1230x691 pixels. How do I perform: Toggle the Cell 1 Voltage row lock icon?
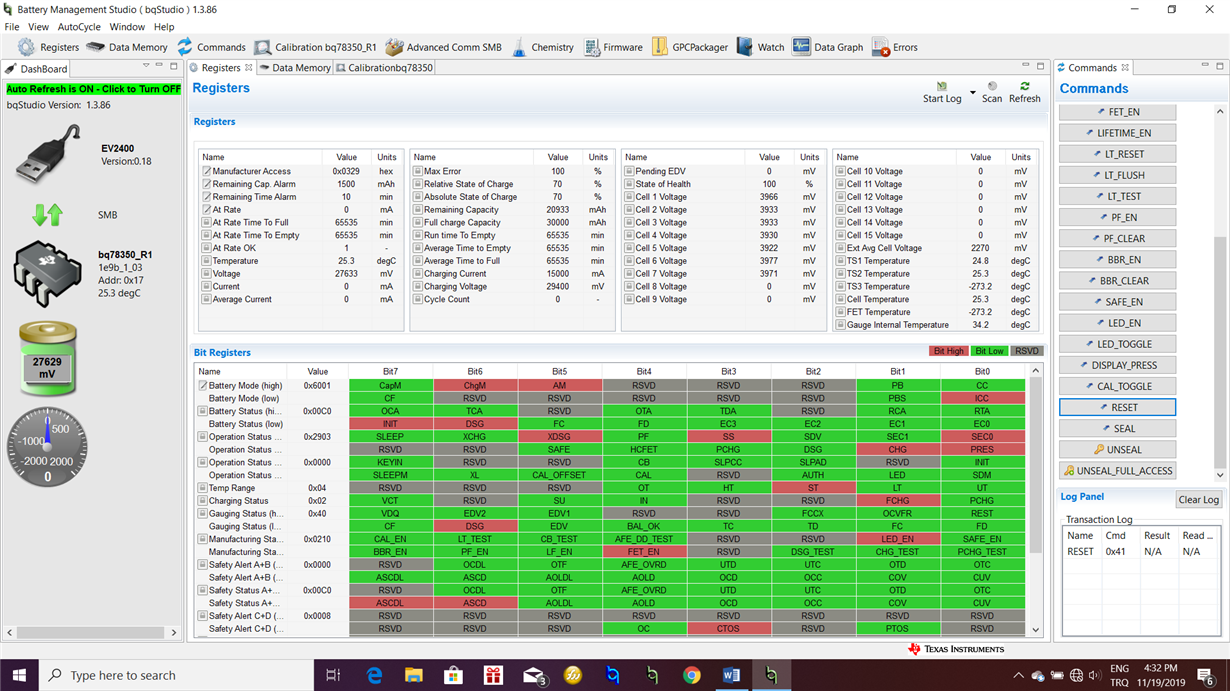point(630,197)
